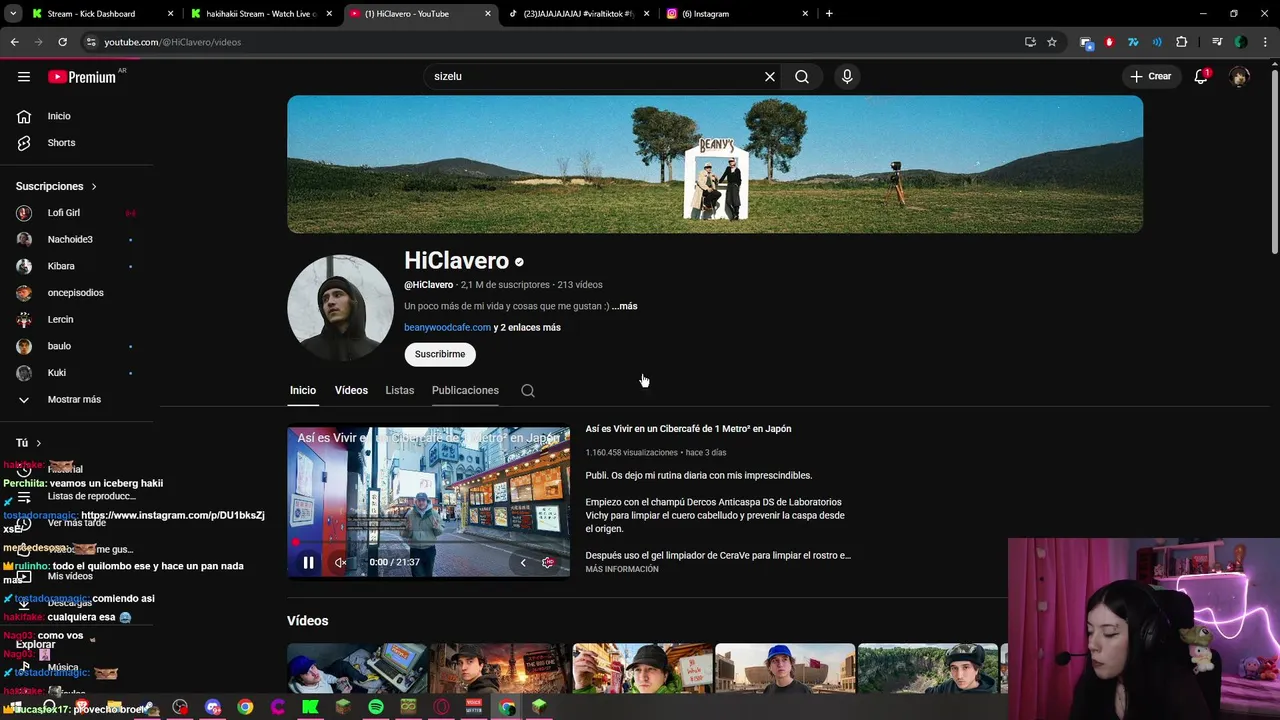The width and height of the screenshot is (1280, 720).
Task: Open beanywoodcafe.com link
Action: tap(447, 327)
